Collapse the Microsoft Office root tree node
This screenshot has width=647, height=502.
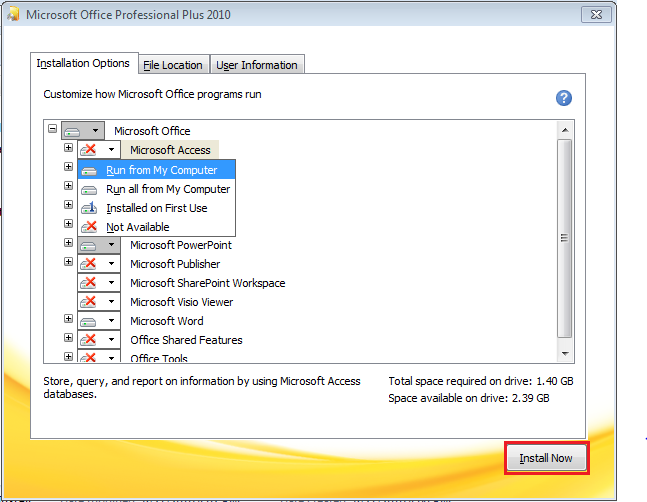click(x=52, y=129)
